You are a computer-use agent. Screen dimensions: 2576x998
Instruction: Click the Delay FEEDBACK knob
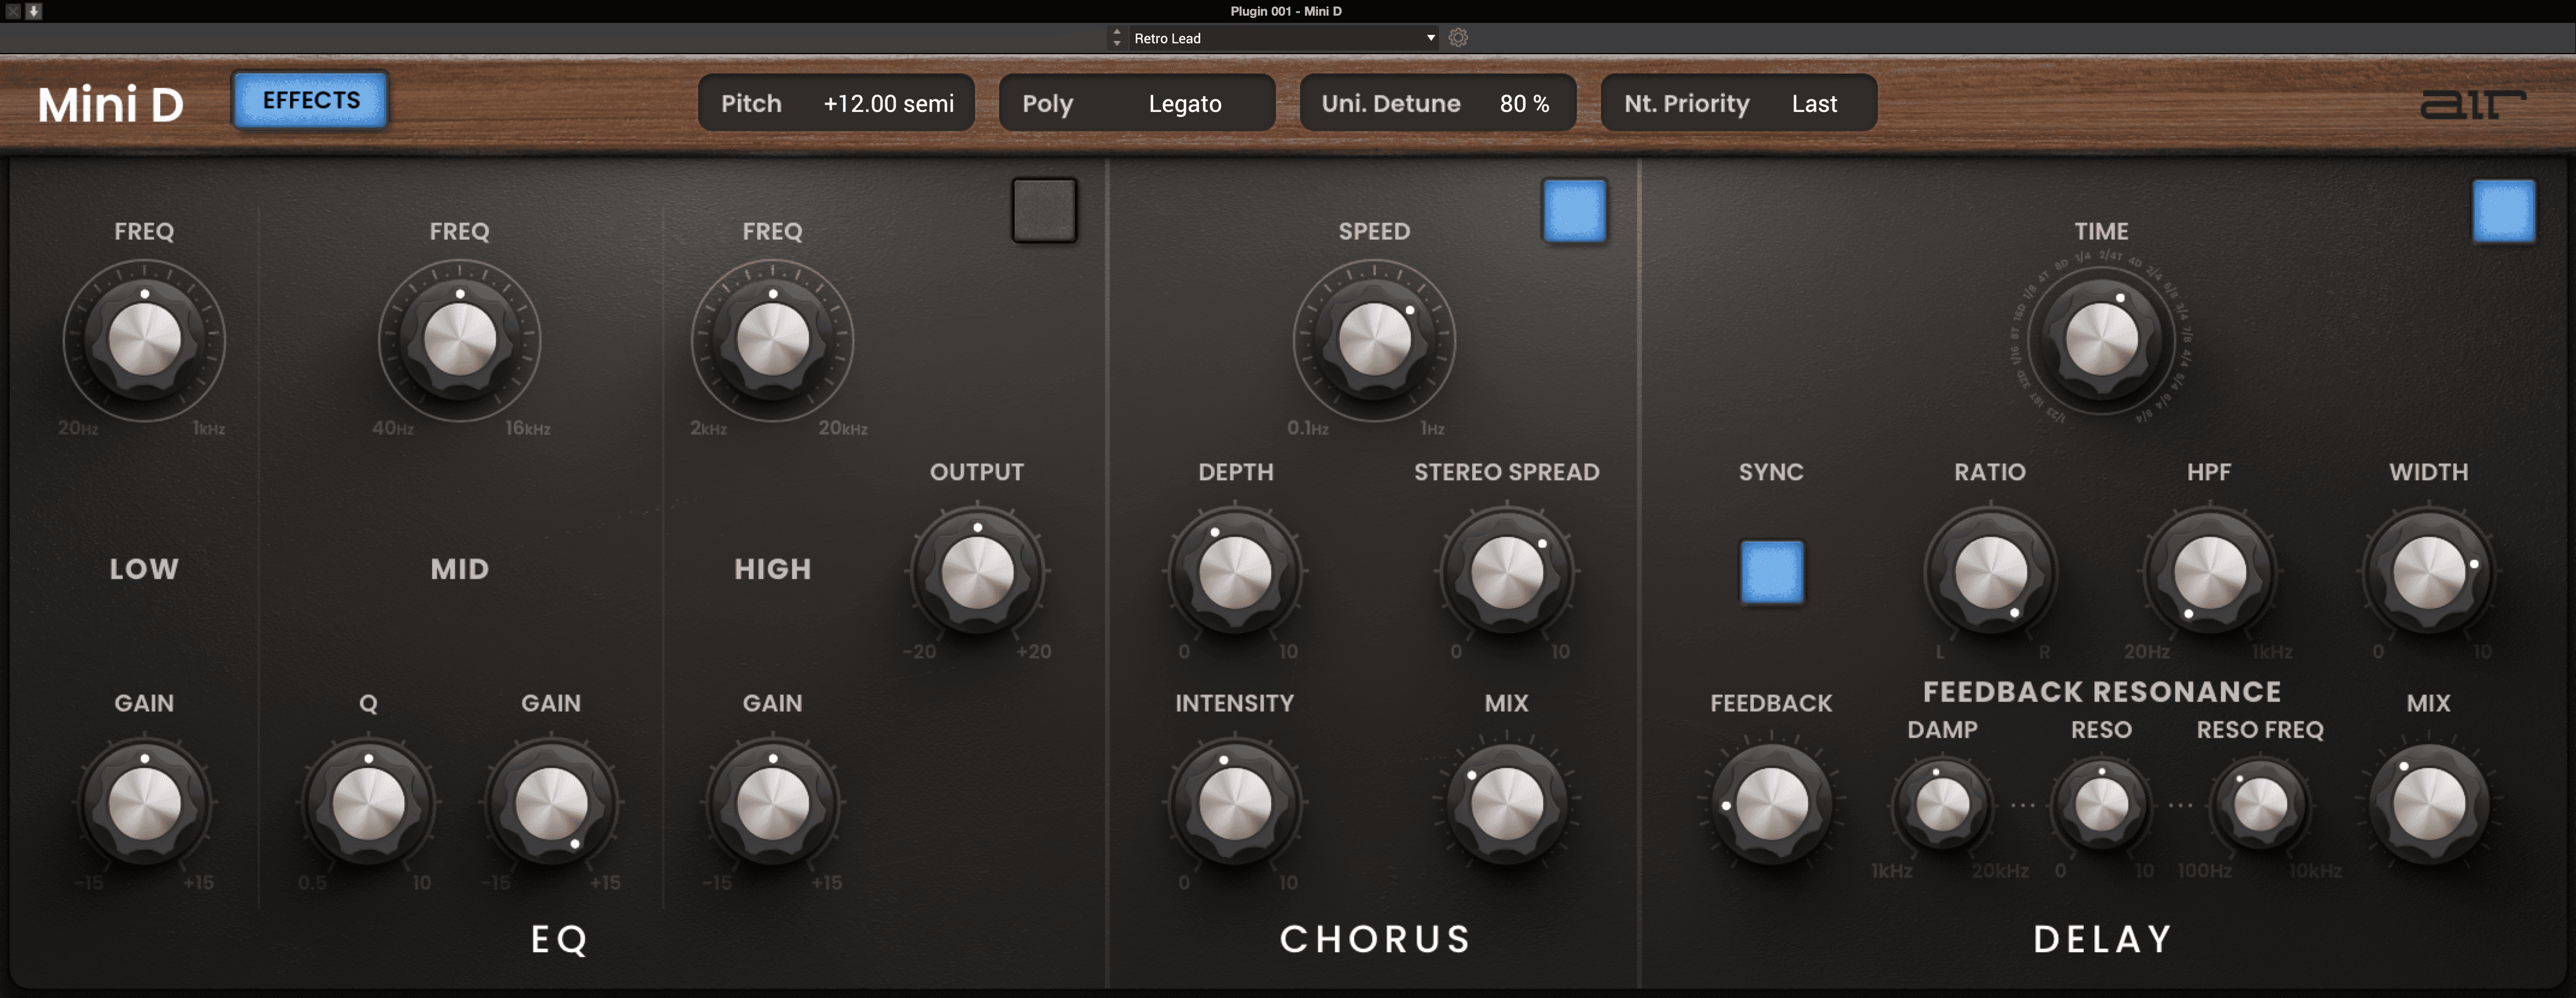point(1771,804)
